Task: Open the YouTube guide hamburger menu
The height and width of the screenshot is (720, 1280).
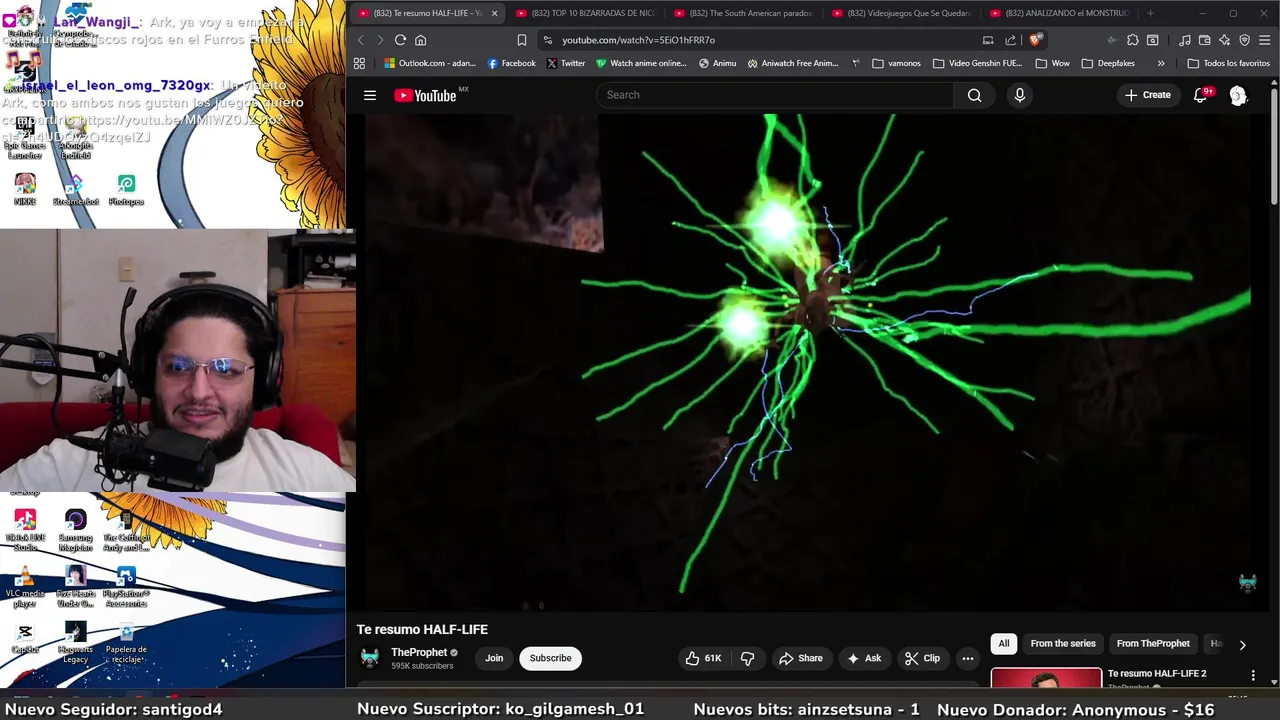Action: point(370,95)
